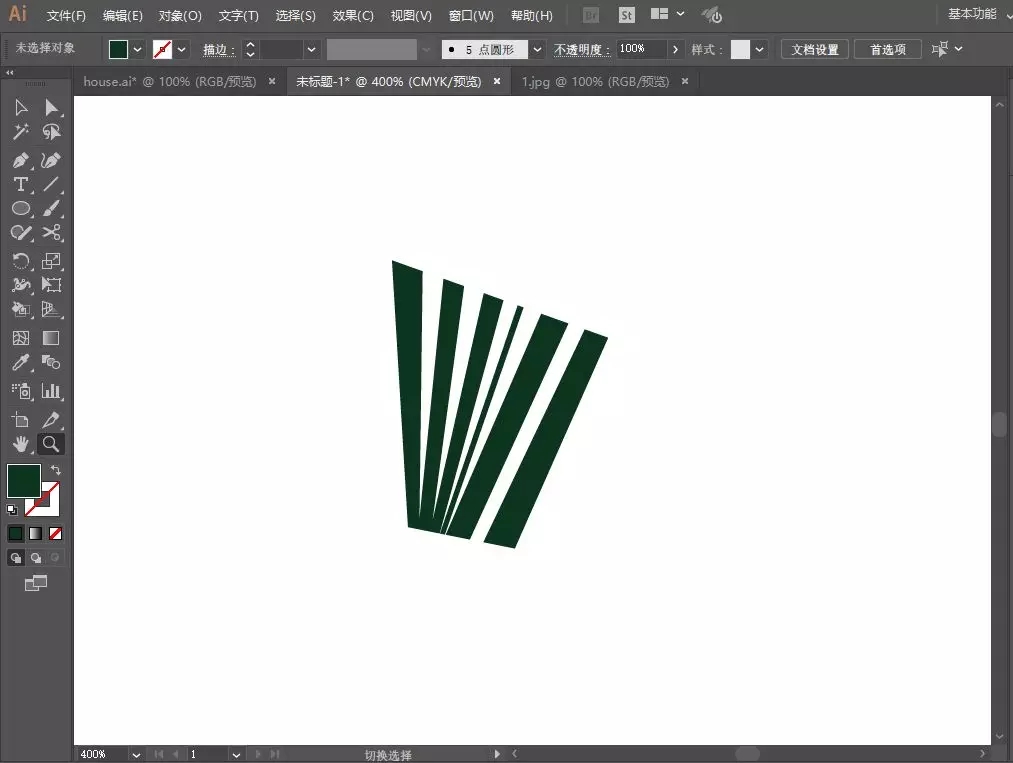
Task: Open the 5 点圆形 brush dropdown
Action: pyautogui.click(x=537, y=49)
